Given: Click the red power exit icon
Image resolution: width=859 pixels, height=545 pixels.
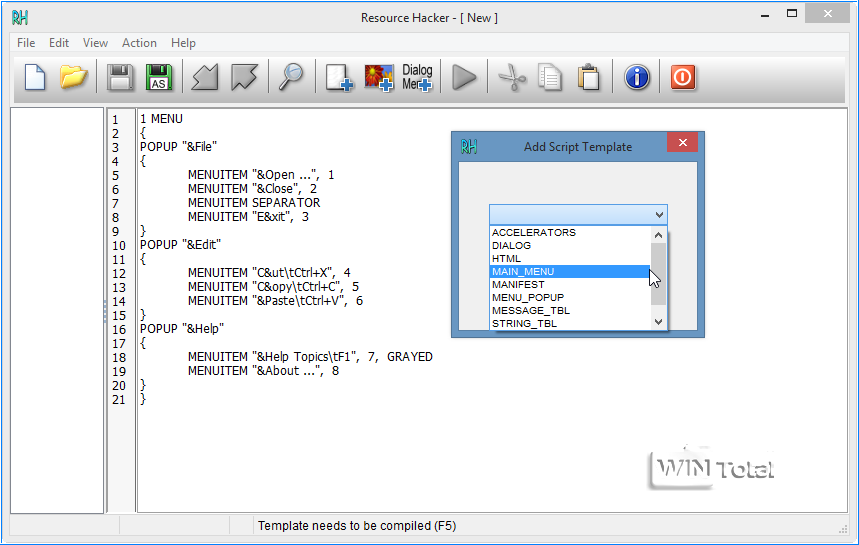Looking at the screenshot, I should [x=683, y=77].
